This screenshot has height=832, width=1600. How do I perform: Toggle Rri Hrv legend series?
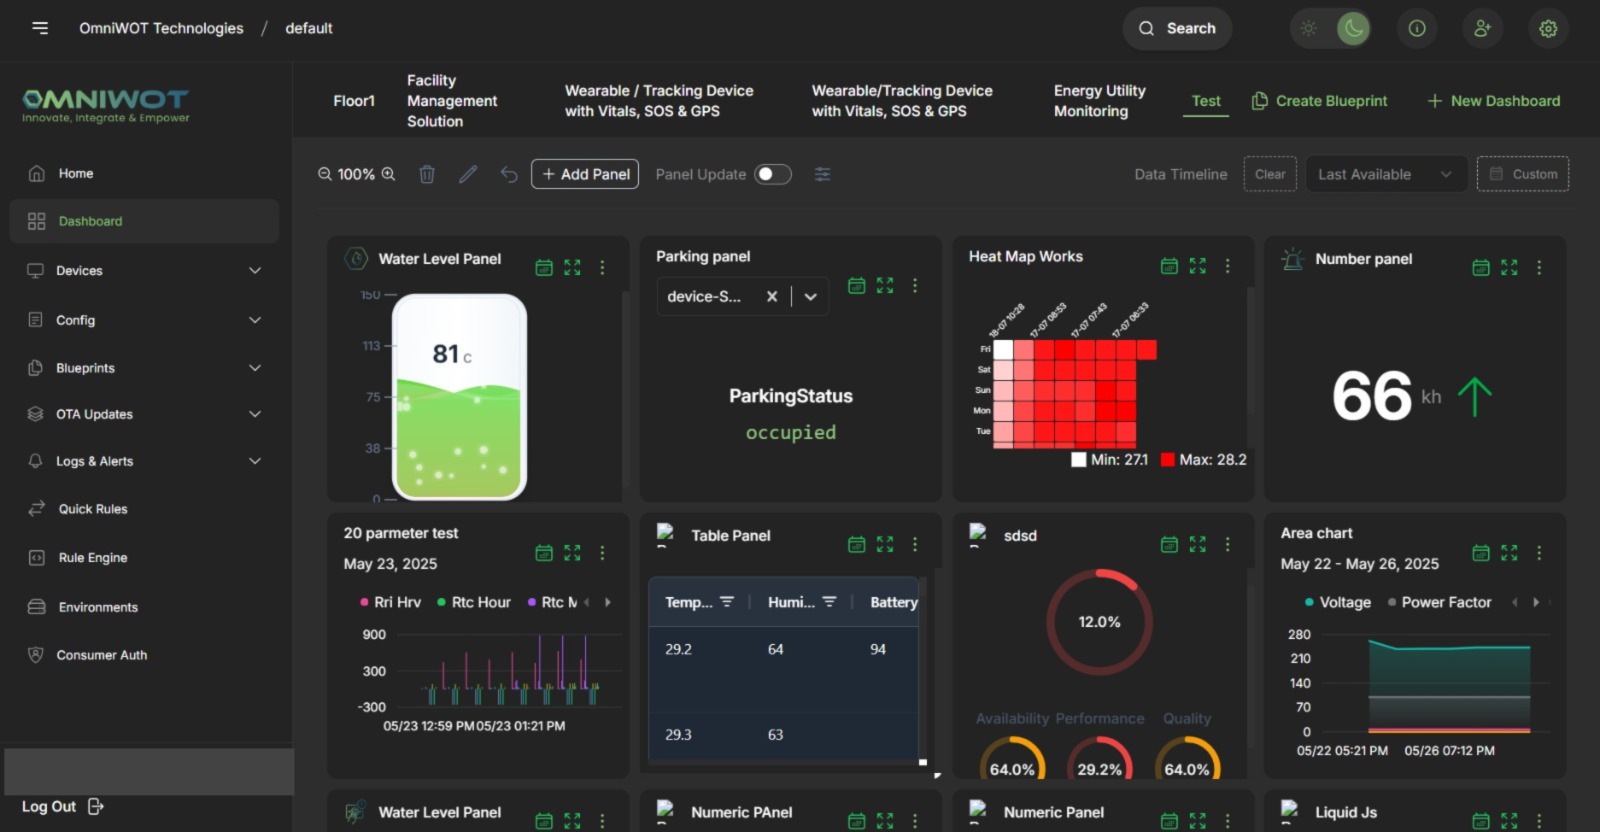click(x=390, y=602)
